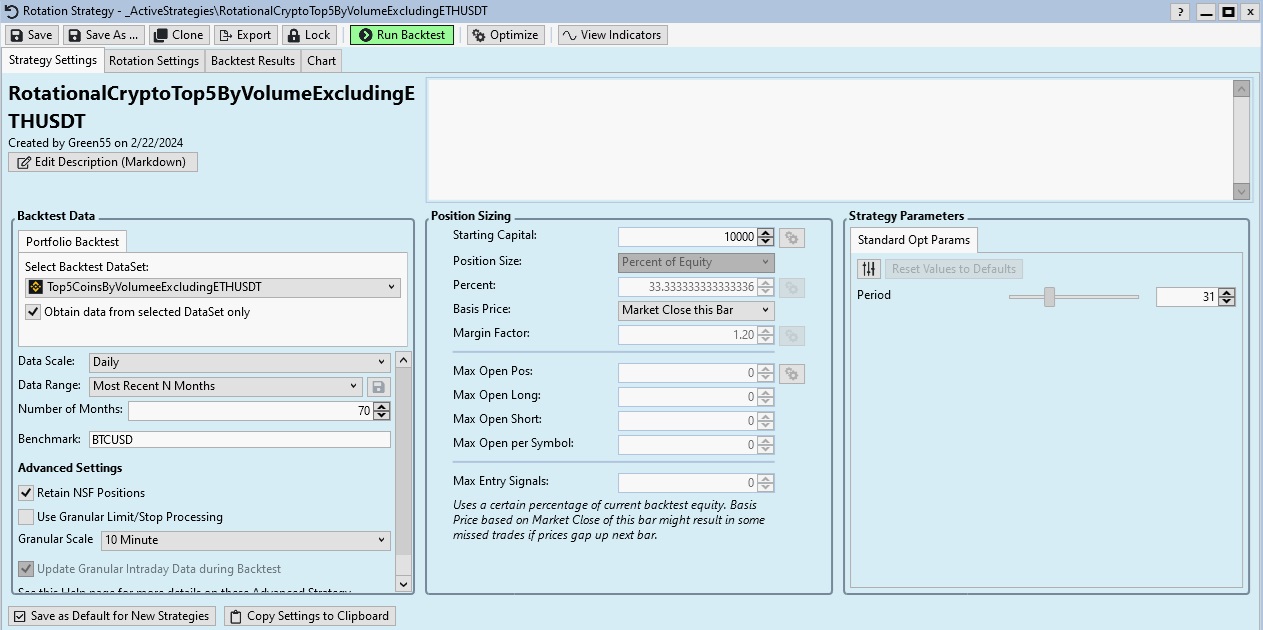Click Edit Description (Markdown) button
Image resolution: width=1263 pixels, height=630 pixels.
[x=103, y=162]
